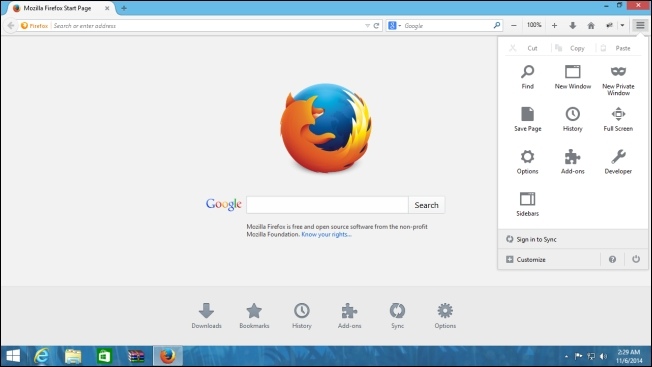The height and width of the screenshot is (367, 652).
Task: Click the search magnifier in search bar
Action: point(496,25)
